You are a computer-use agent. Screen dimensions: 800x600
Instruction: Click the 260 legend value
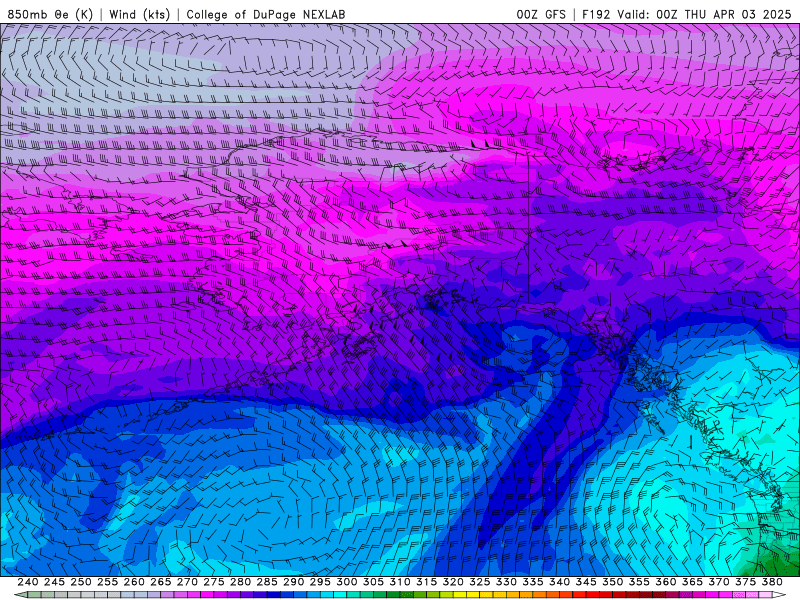click(x=134, y=582)
